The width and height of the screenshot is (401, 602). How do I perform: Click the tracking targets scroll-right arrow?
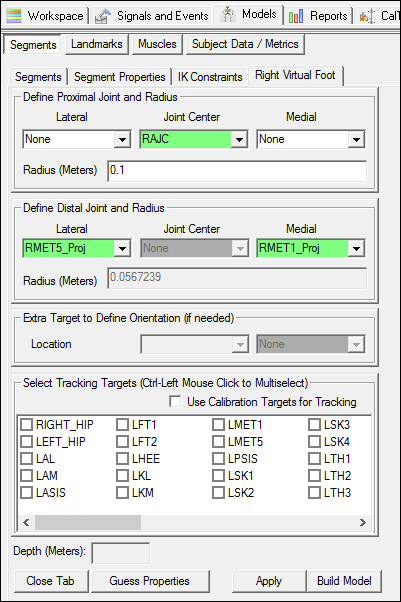coord(363,522)
